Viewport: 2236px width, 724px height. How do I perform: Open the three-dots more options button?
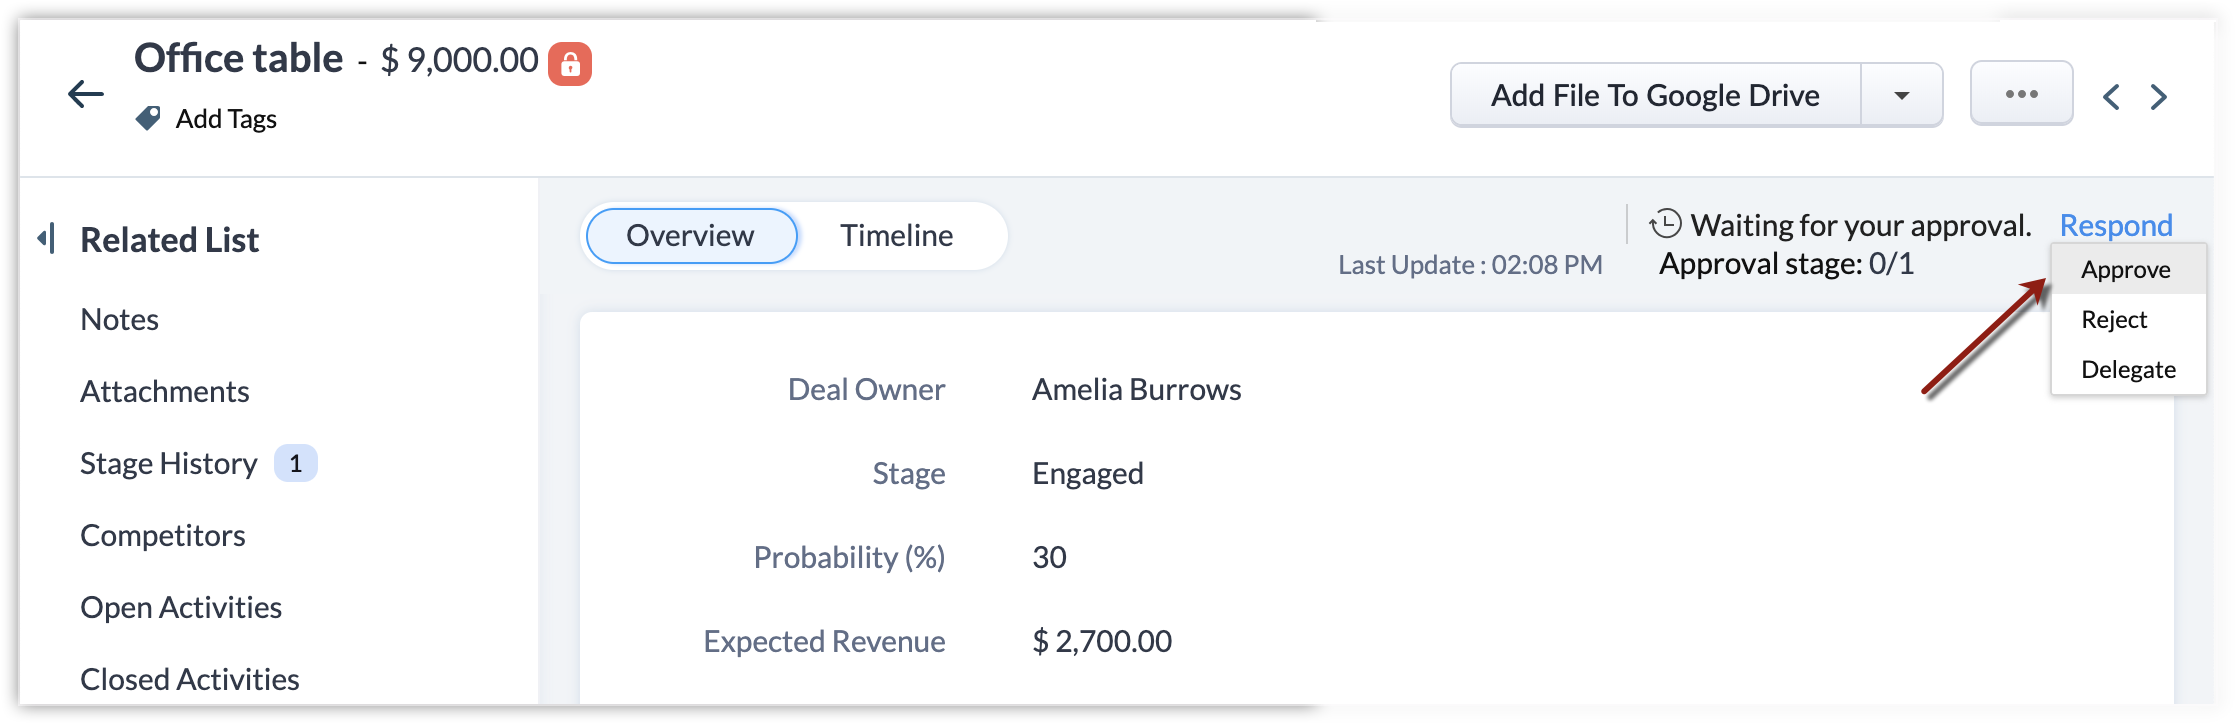pyautogui.click(x=2021, y=94)
